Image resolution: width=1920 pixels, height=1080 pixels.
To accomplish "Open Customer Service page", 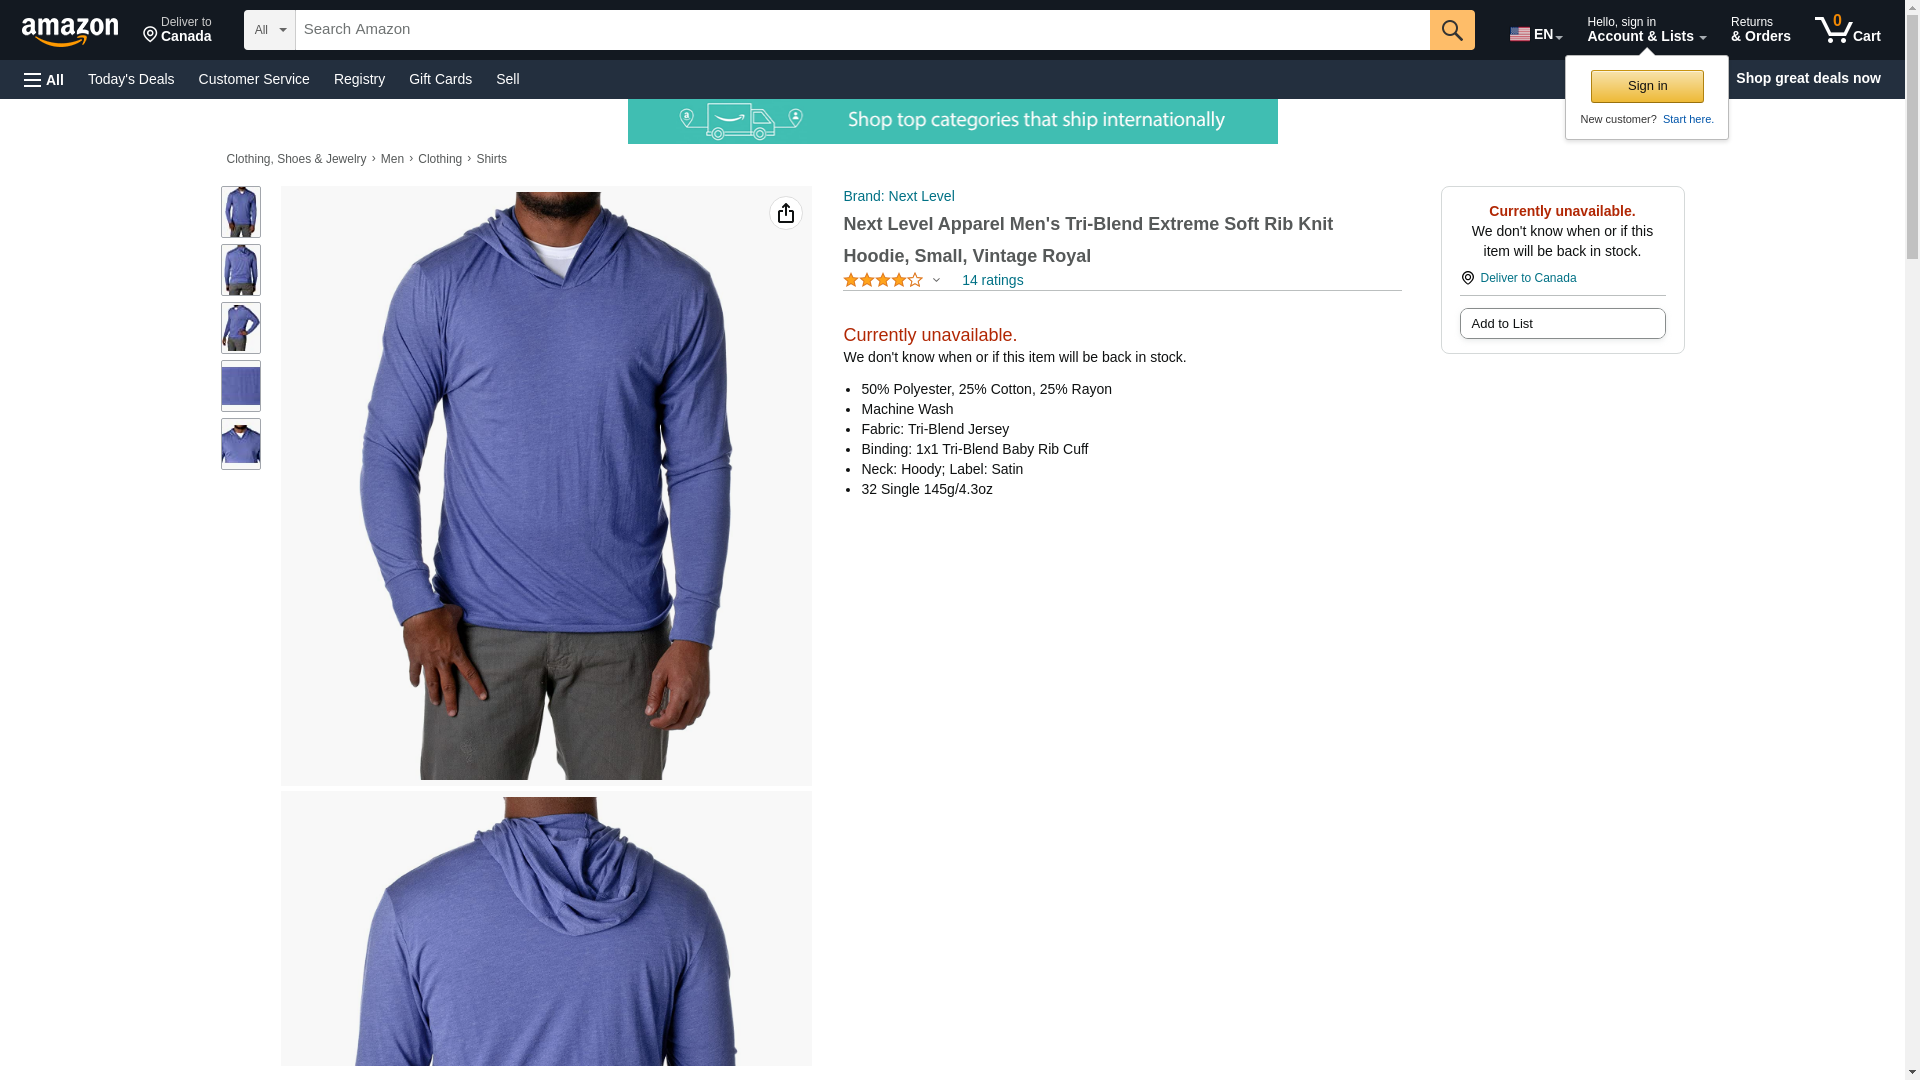I will (x=254, y=79).
